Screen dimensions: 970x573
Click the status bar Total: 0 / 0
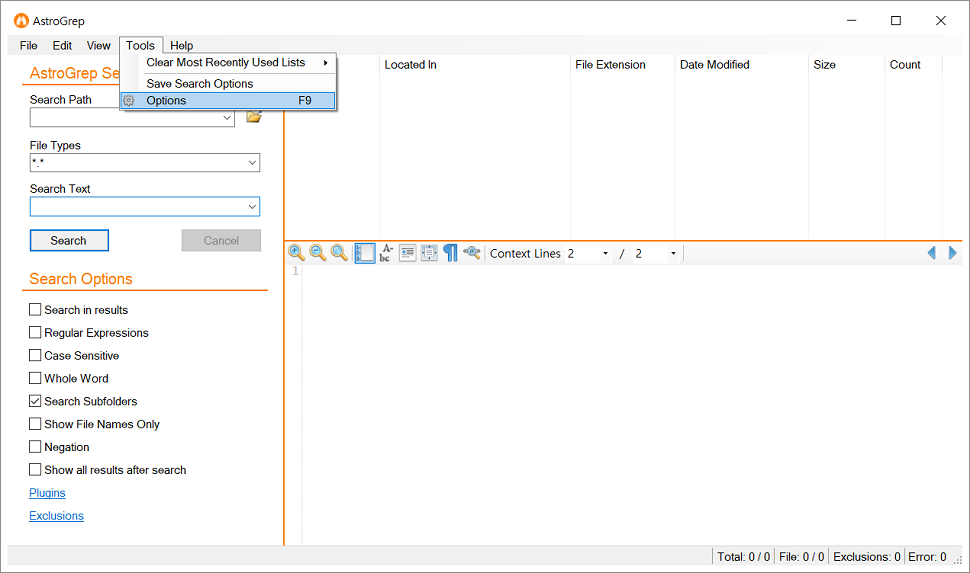click(743, 557)
